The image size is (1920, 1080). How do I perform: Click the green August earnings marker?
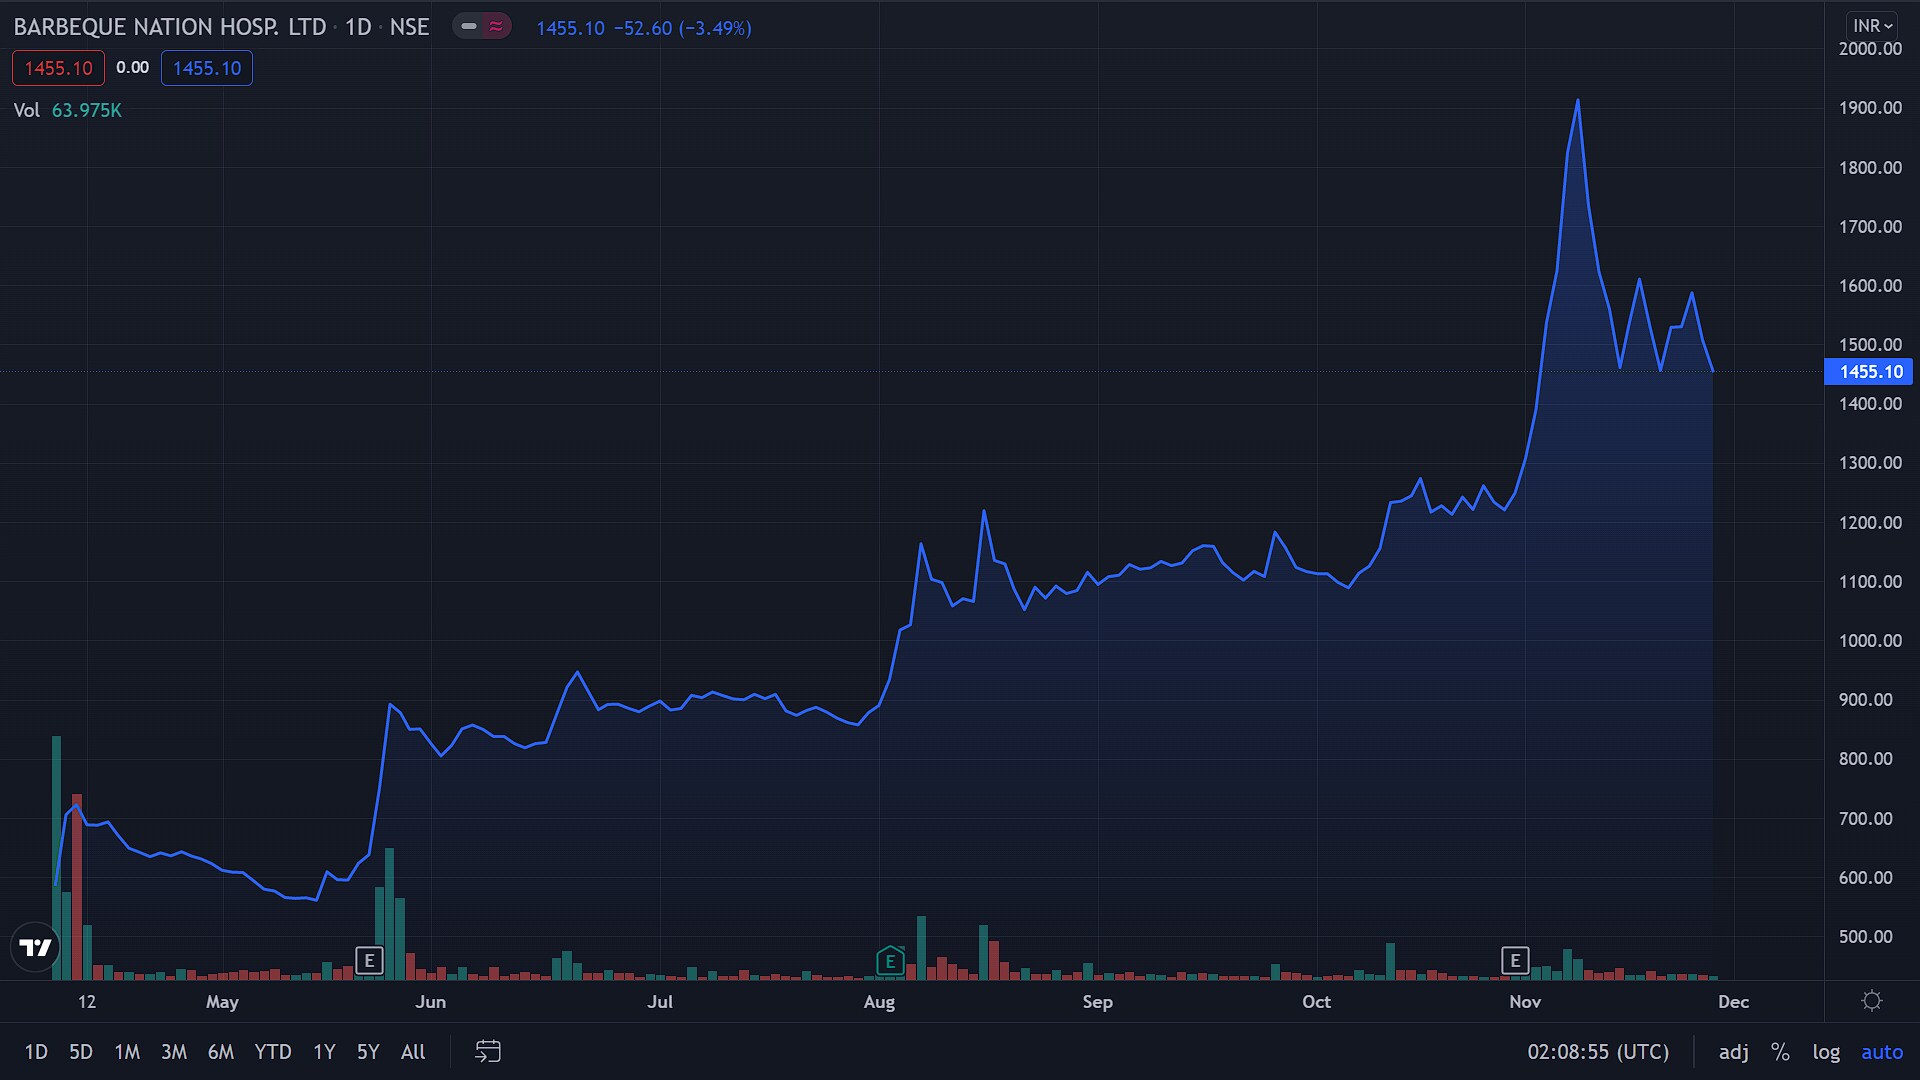coord(889,961)
